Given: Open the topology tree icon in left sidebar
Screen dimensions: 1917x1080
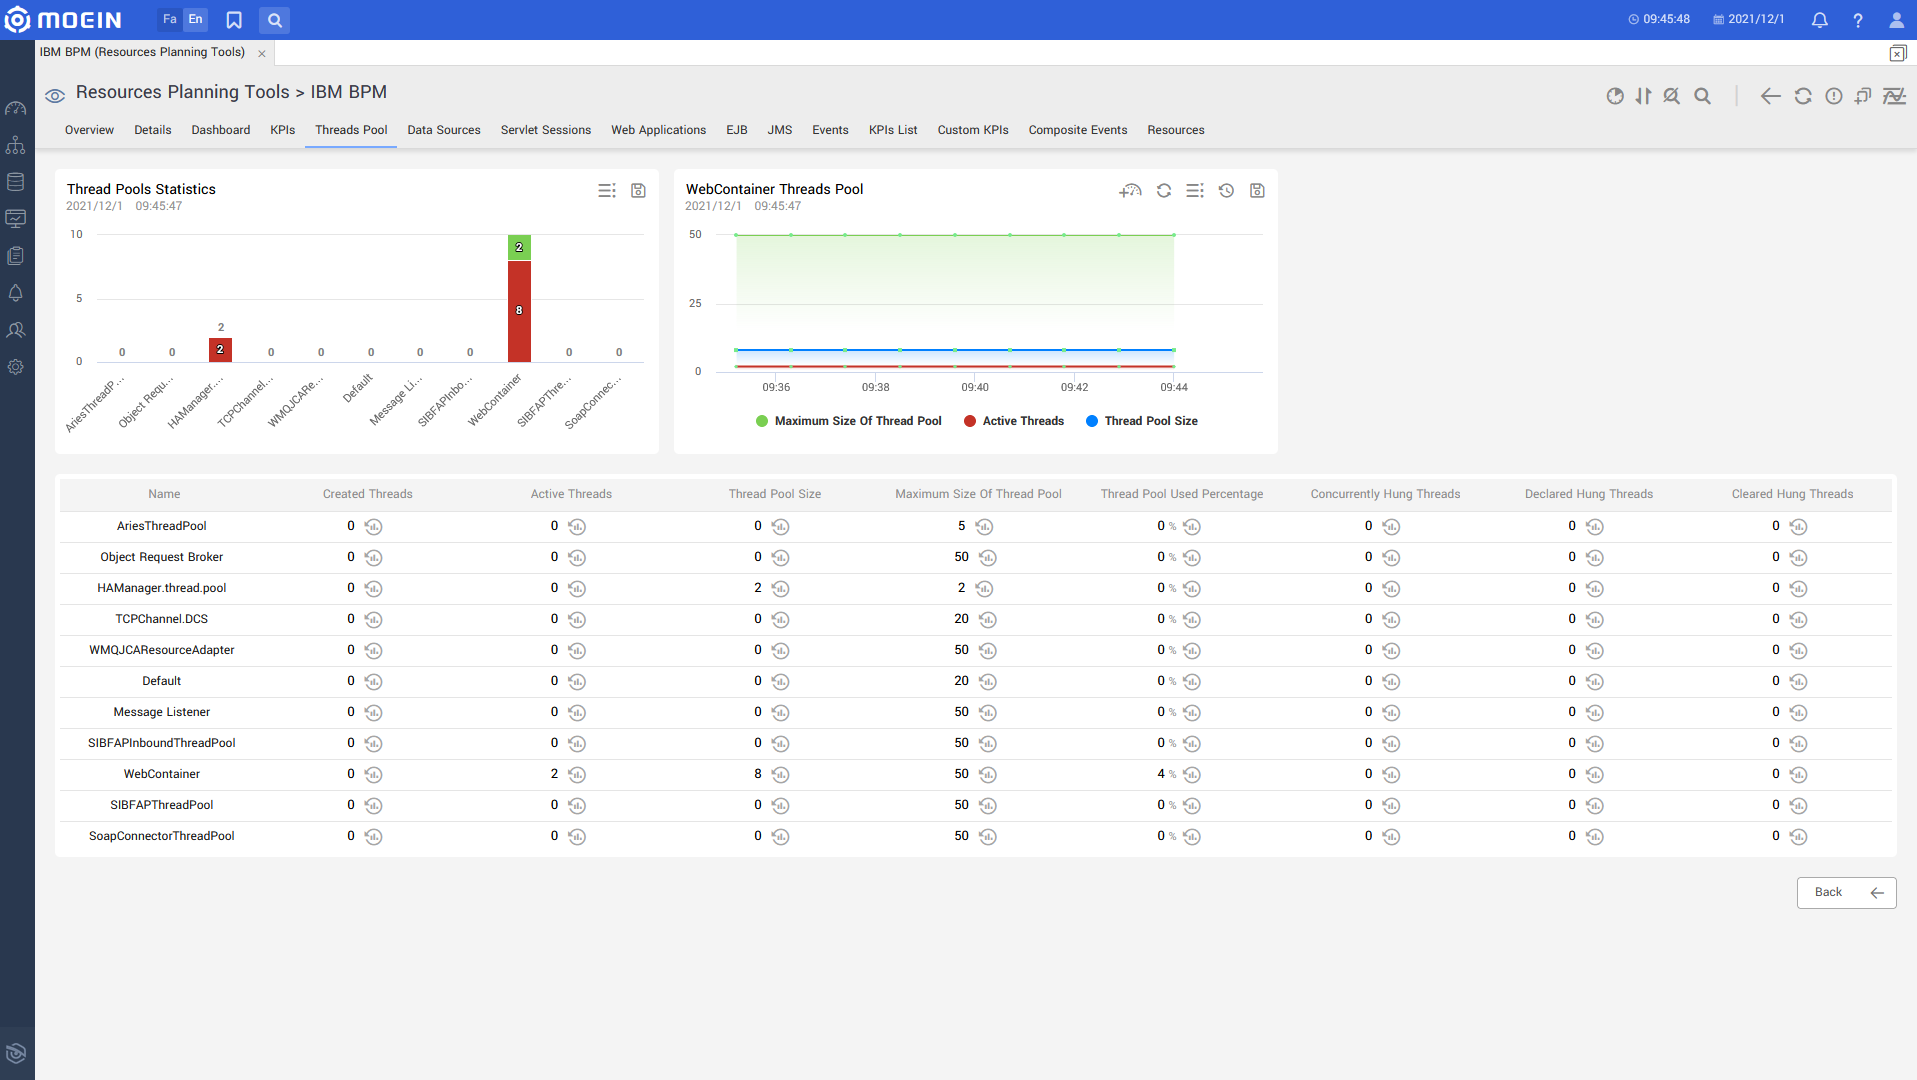Looking at the screenshot, I should pyautogui.click(x=16, y=146).
